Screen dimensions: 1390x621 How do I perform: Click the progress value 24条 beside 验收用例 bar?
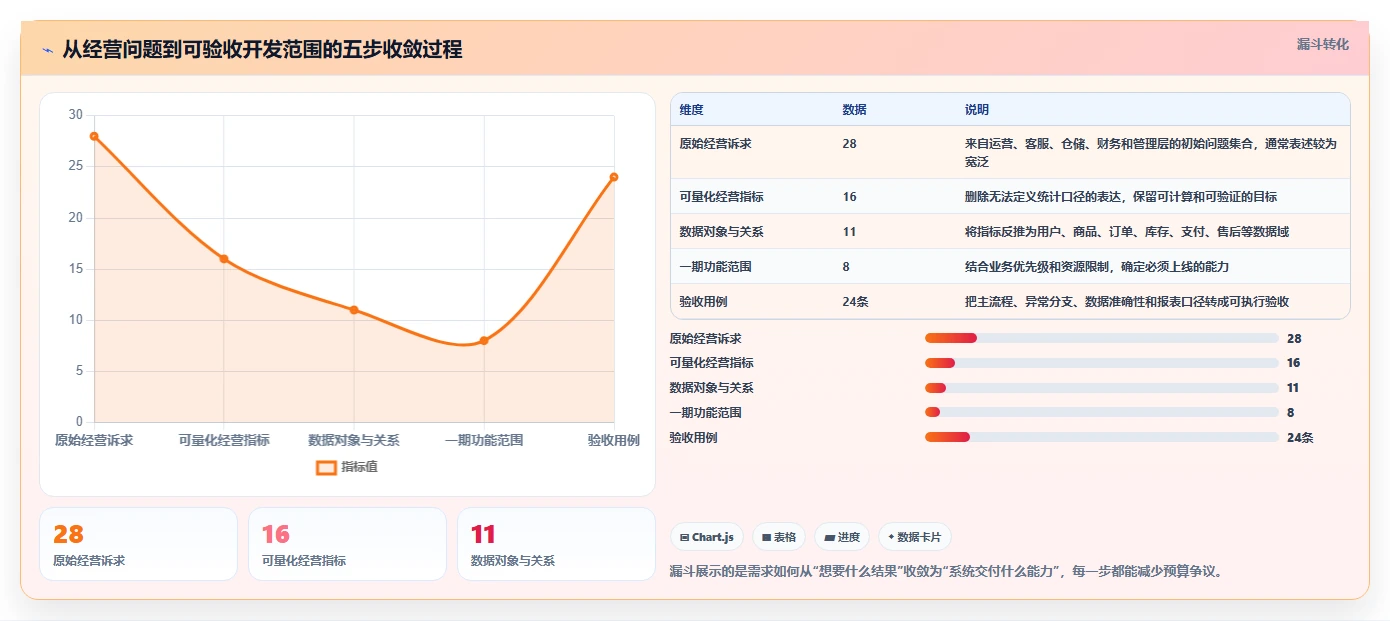(1300, 438)
